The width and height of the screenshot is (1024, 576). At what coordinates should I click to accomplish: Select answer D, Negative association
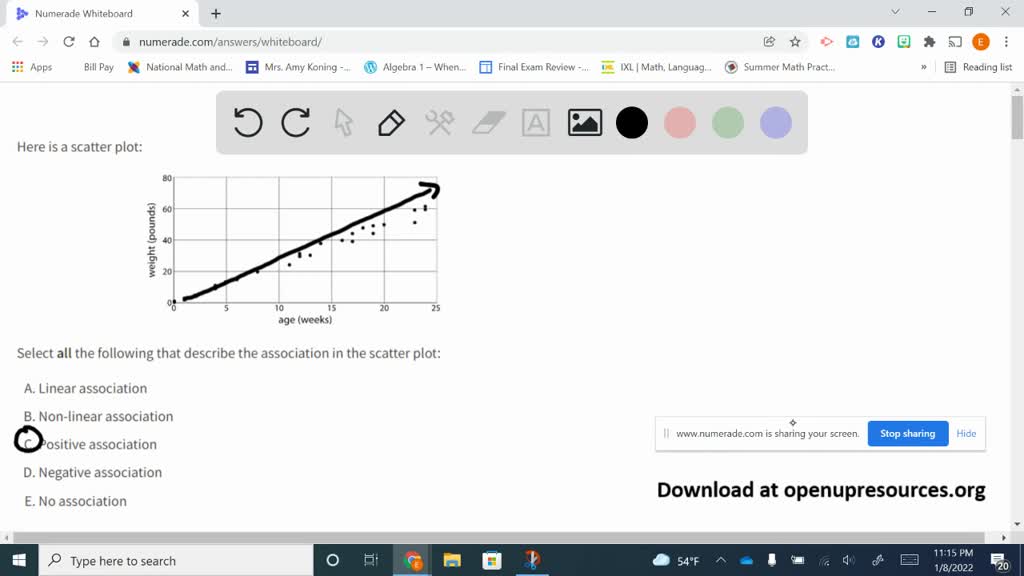tap(92, 472)
